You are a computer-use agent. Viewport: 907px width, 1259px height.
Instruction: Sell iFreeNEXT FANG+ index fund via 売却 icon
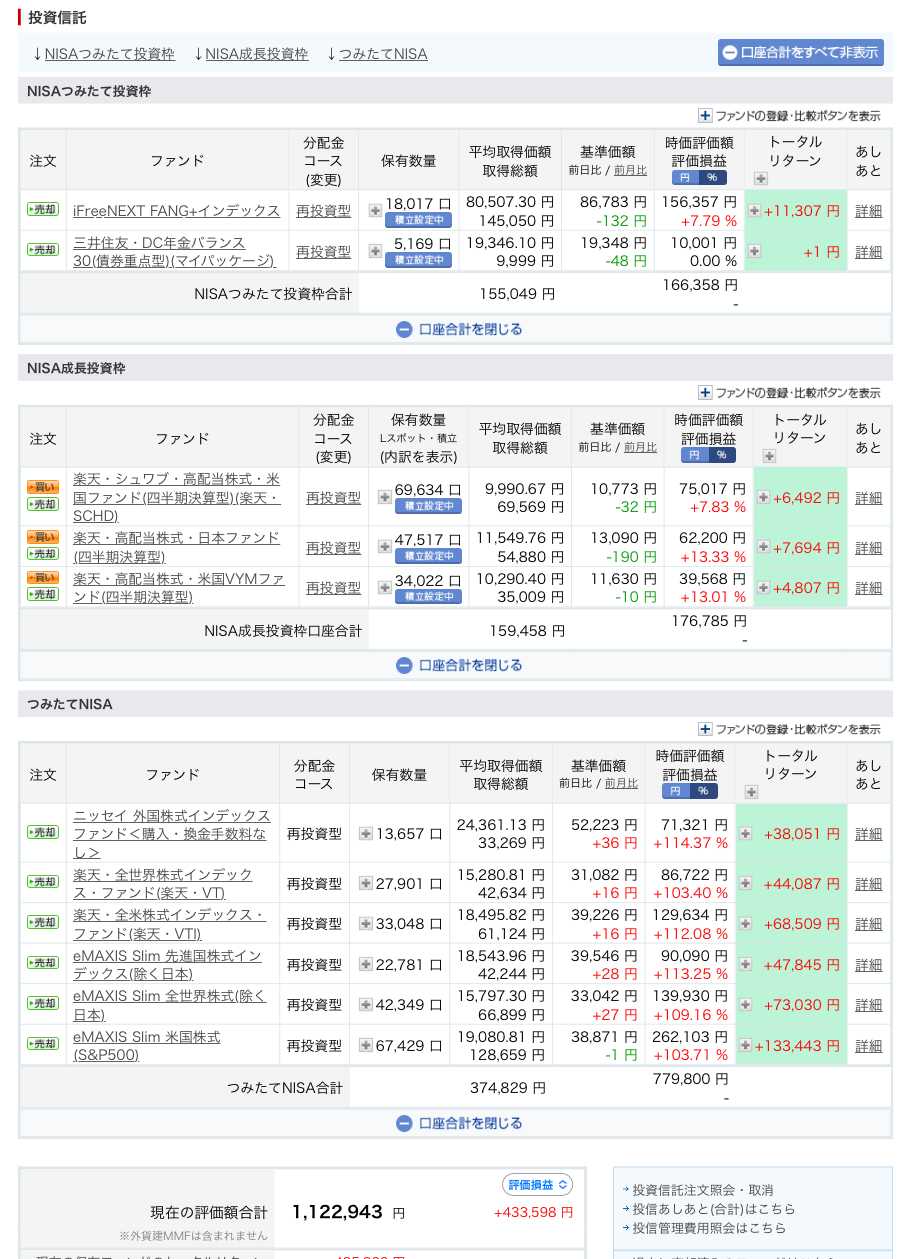point(43,210)
